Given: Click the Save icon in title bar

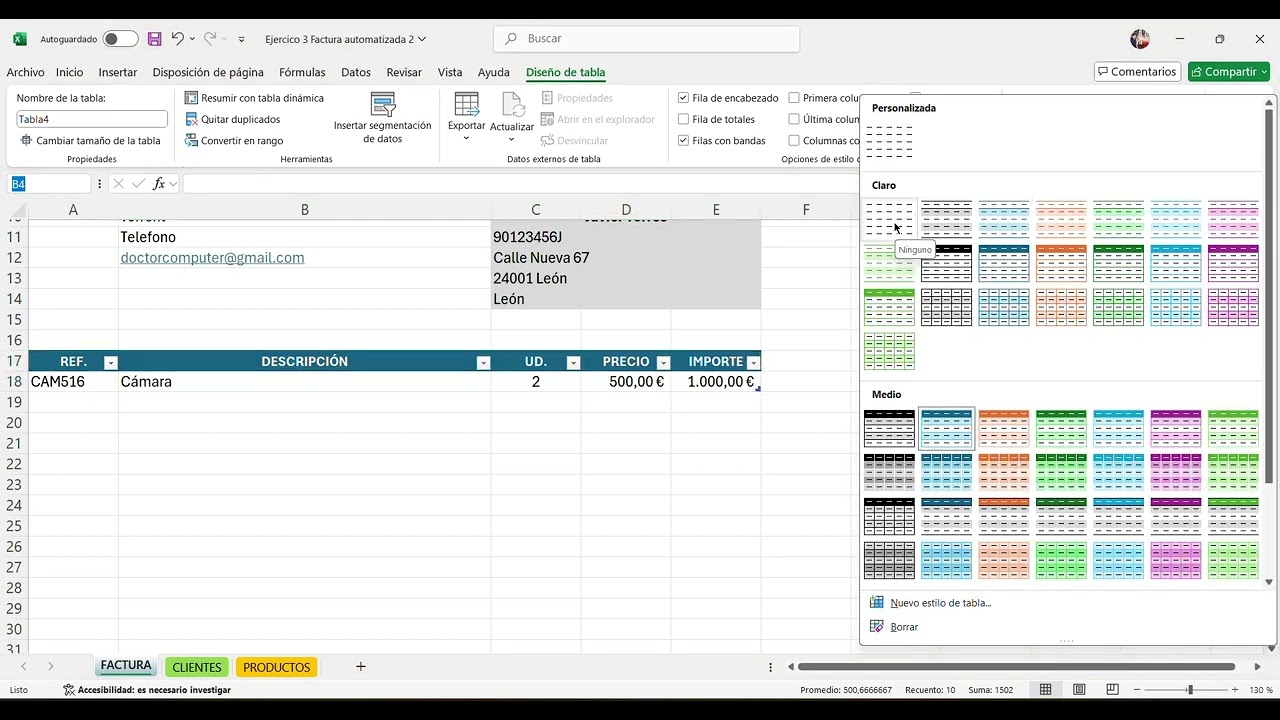Looking at the screenshot, I should [x=154, y=39].
